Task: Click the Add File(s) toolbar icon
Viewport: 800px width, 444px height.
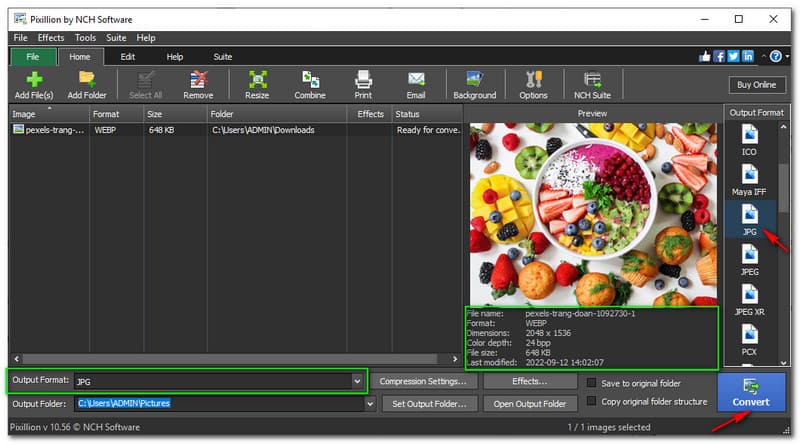Action: 34,80
